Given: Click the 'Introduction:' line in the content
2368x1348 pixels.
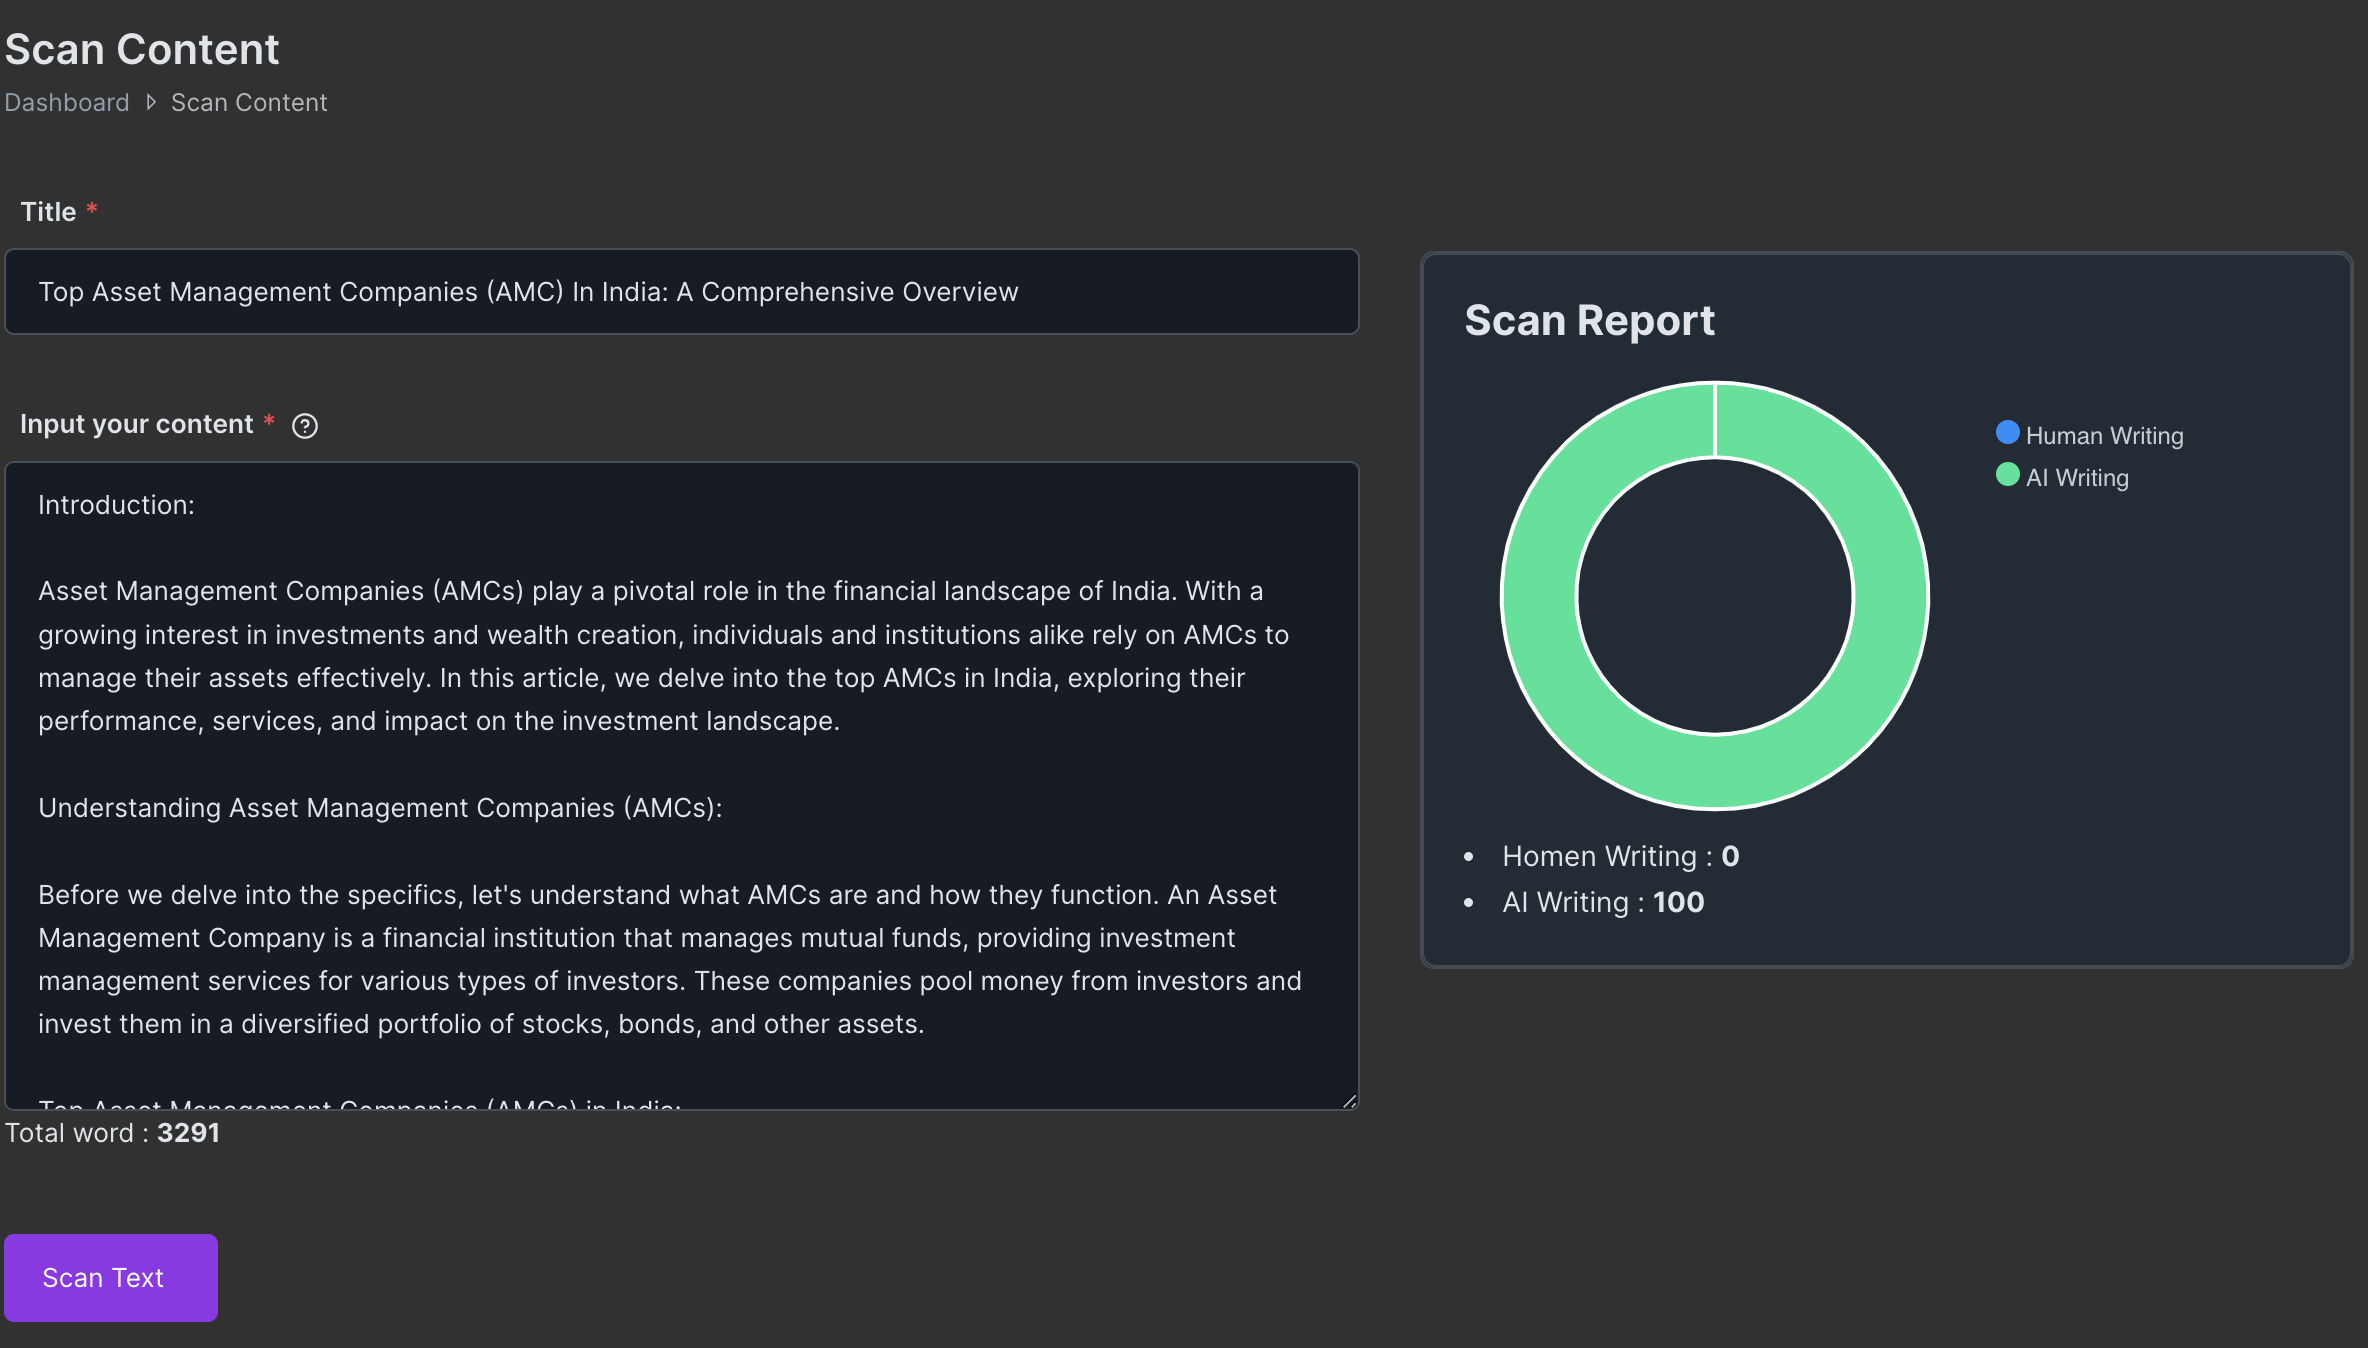Looking at the screenshot, I should [x=116, y=505].
